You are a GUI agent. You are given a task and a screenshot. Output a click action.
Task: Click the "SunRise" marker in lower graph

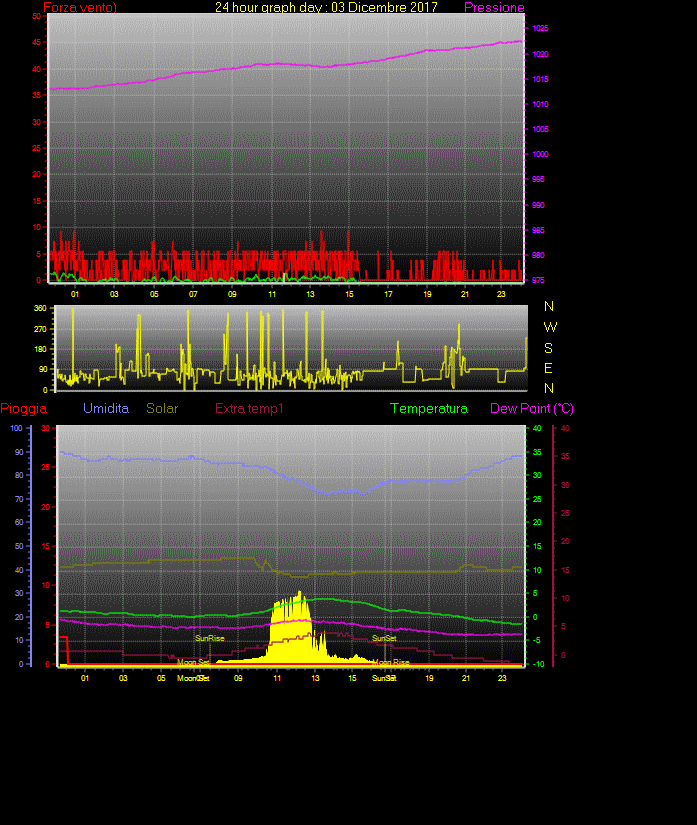pyautogui.click(x=209, y=638)
